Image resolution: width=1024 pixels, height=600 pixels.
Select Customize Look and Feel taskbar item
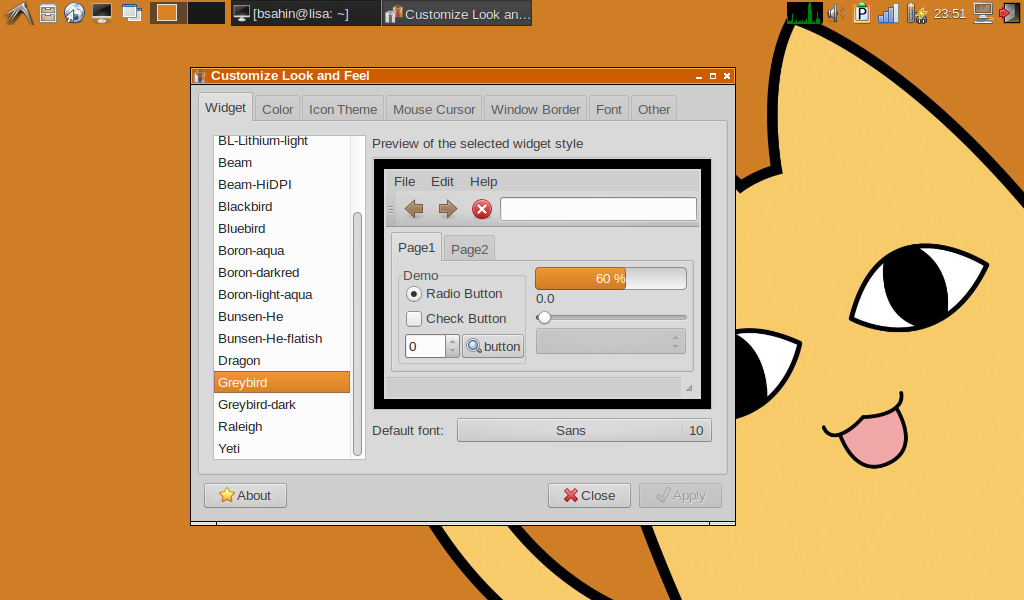pyautogui.click(x=457, y=13)
